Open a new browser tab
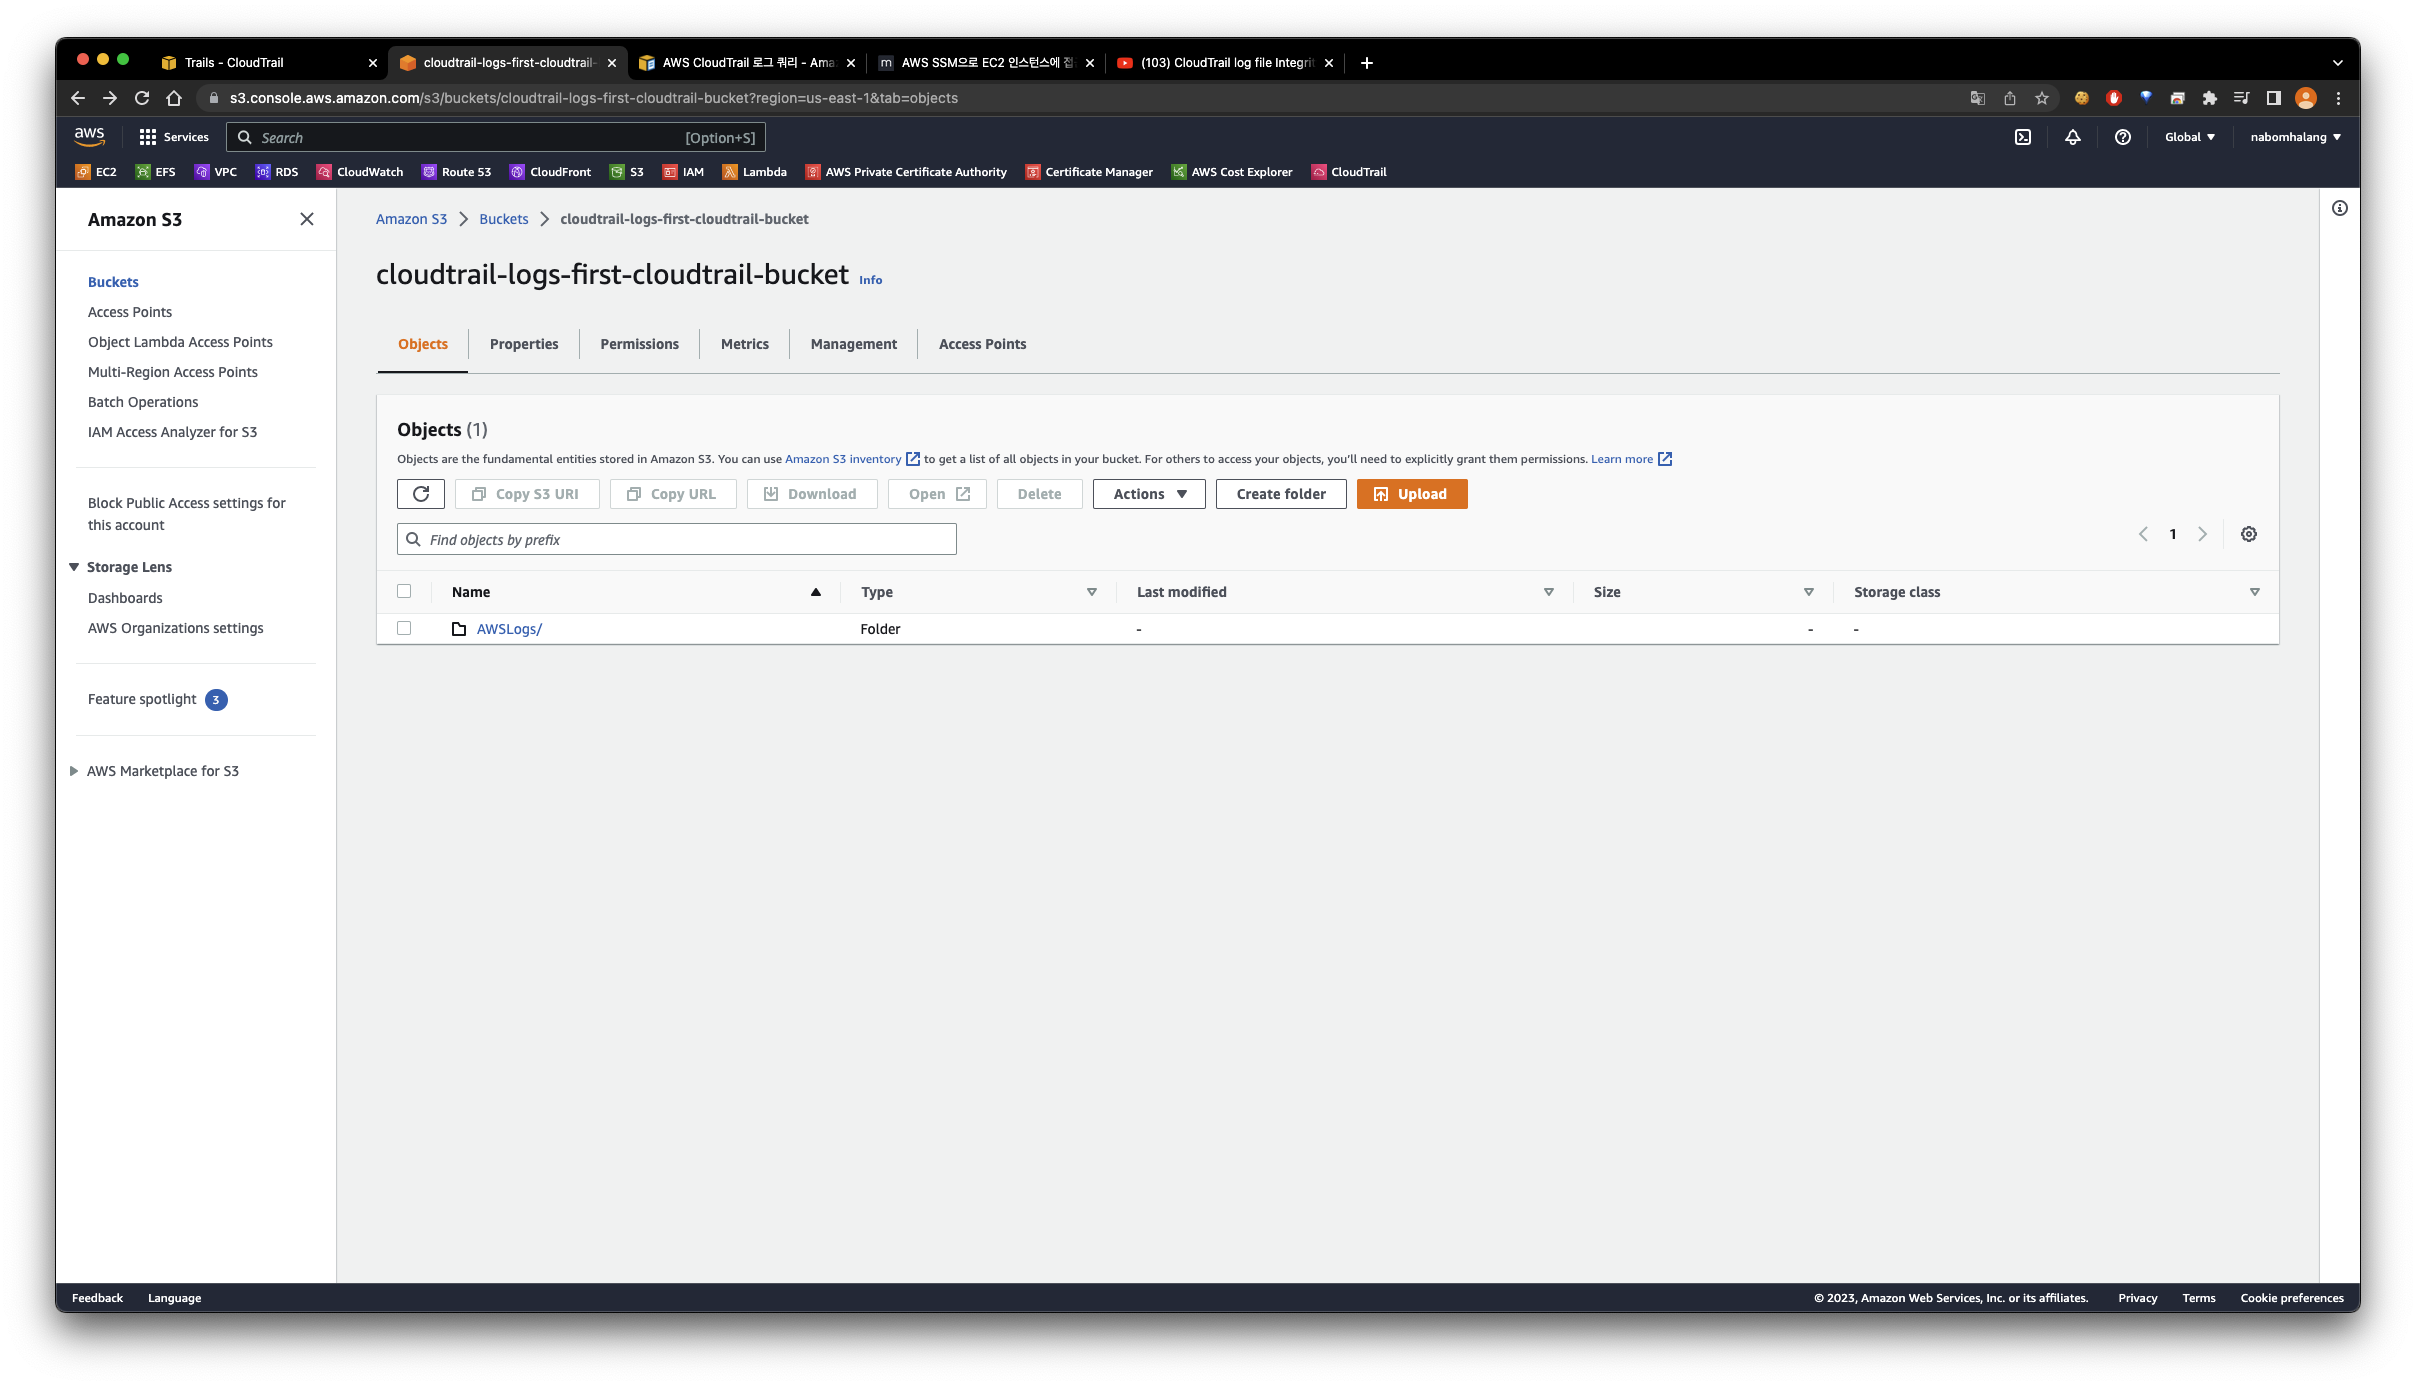The height and width of the screenshot is (1386, 2416). point(1367,62)
